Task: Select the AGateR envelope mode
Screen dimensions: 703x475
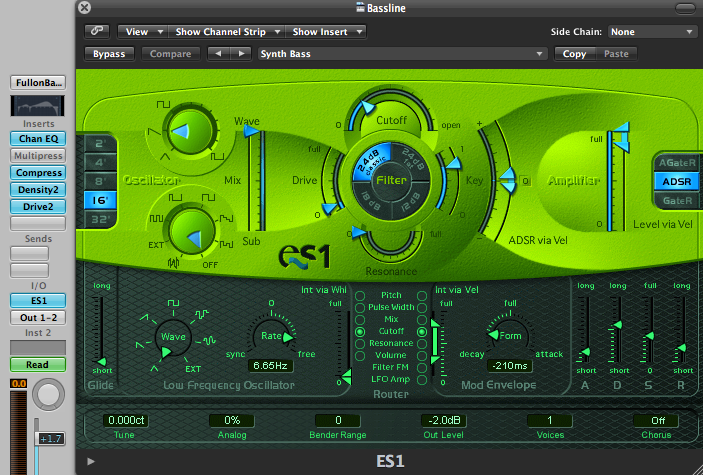Action: [677, 163]
